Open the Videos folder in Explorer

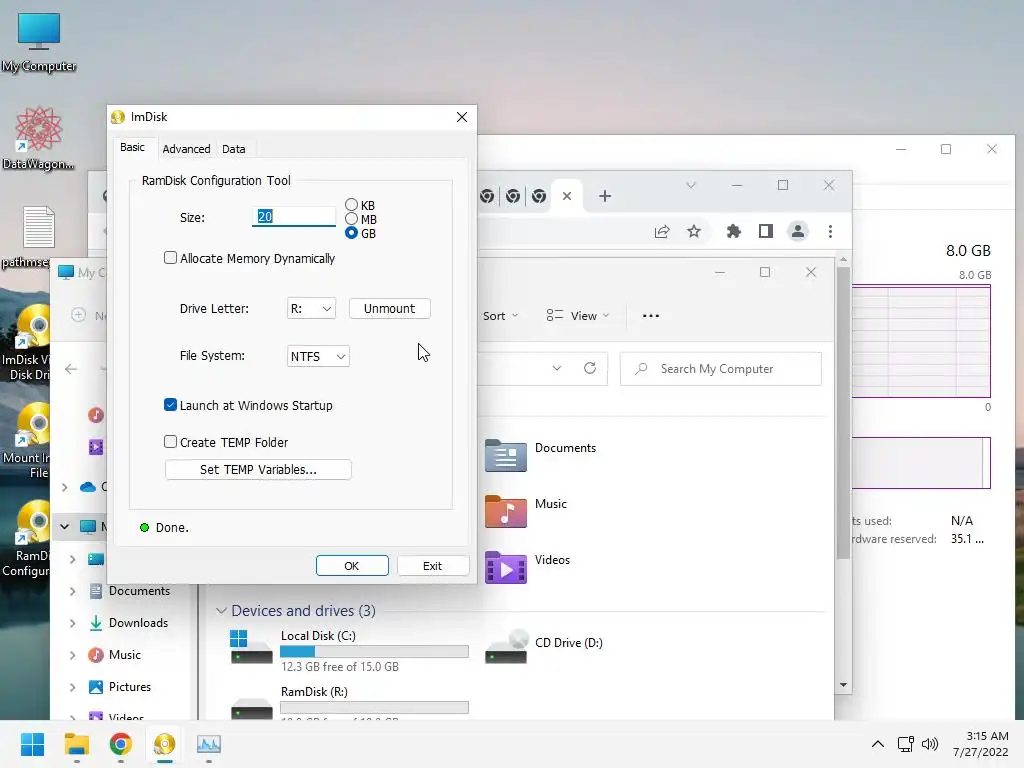click(528, 567)
